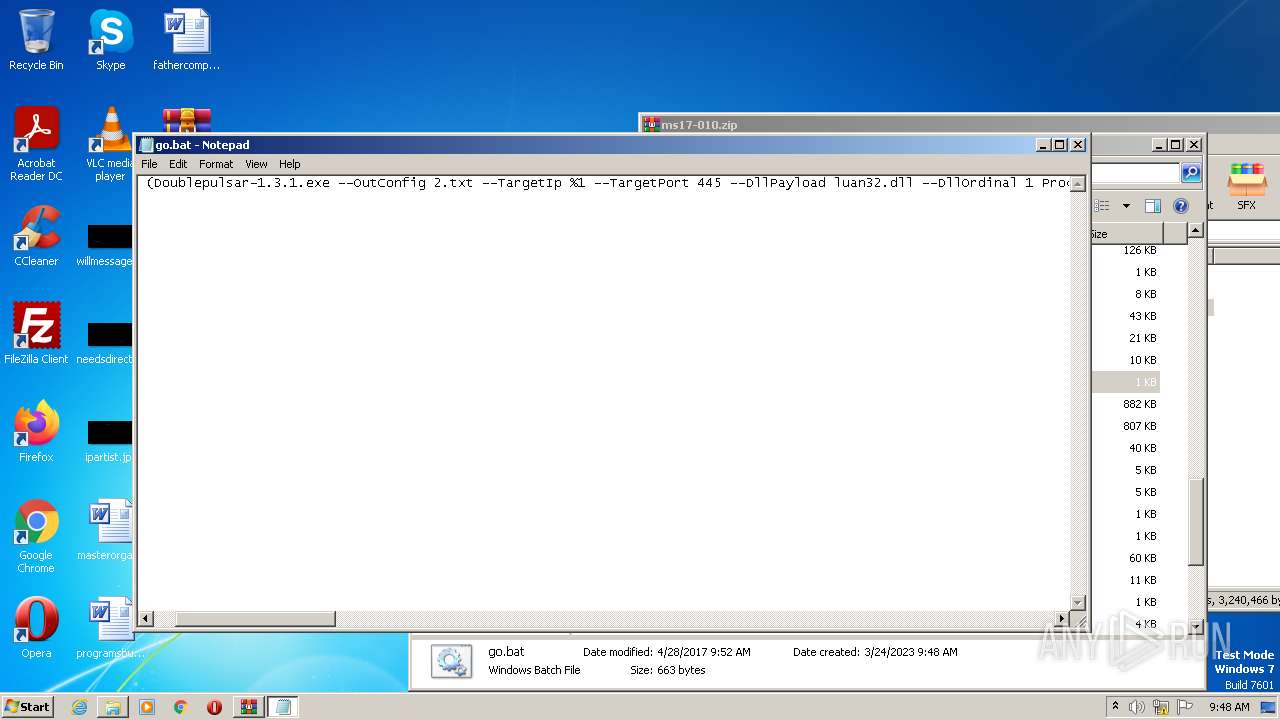Open Internet Explorer from taskbar
This screenshot has width=1280, height=720.
pyautogui.click(x=79, y=707)
